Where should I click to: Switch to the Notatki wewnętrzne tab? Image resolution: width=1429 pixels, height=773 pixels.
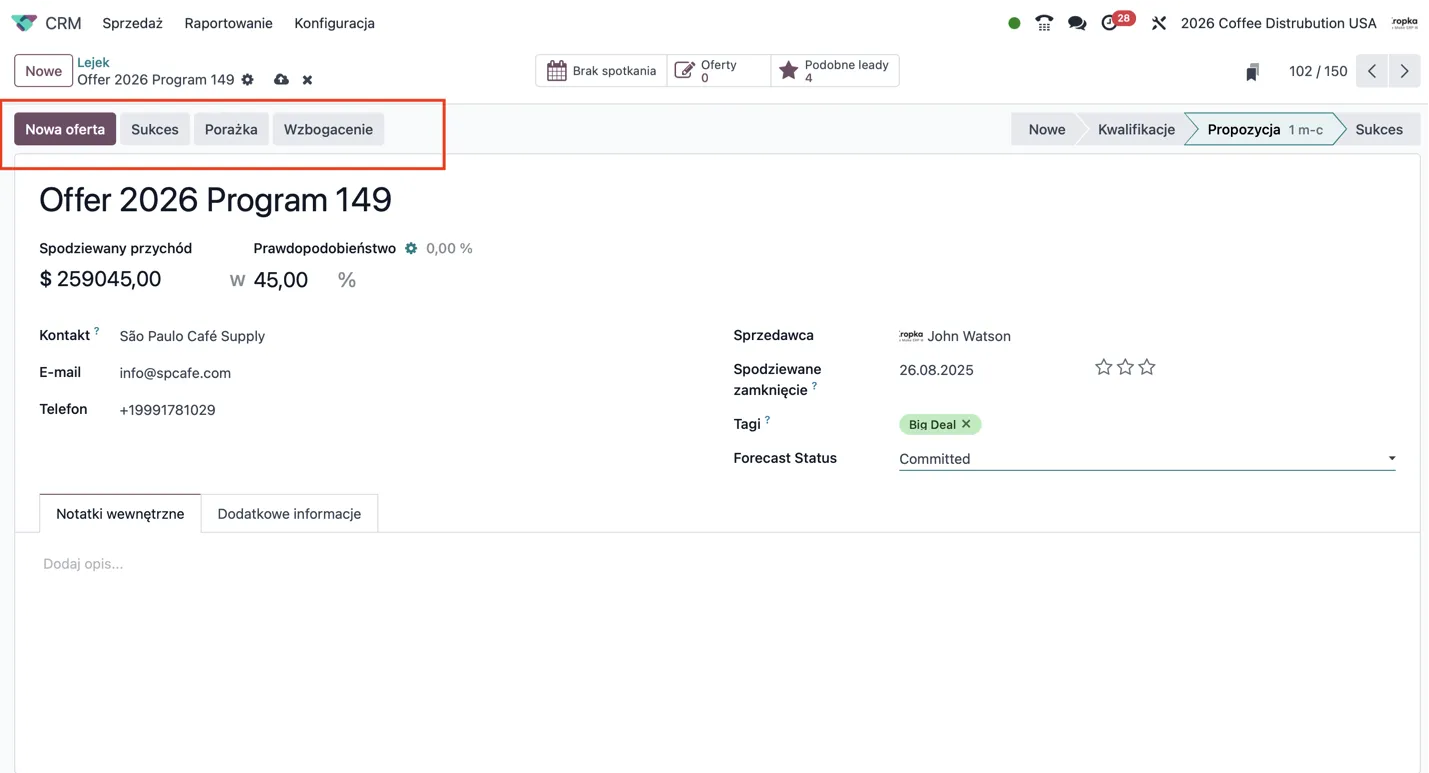(x=120, y=513)
